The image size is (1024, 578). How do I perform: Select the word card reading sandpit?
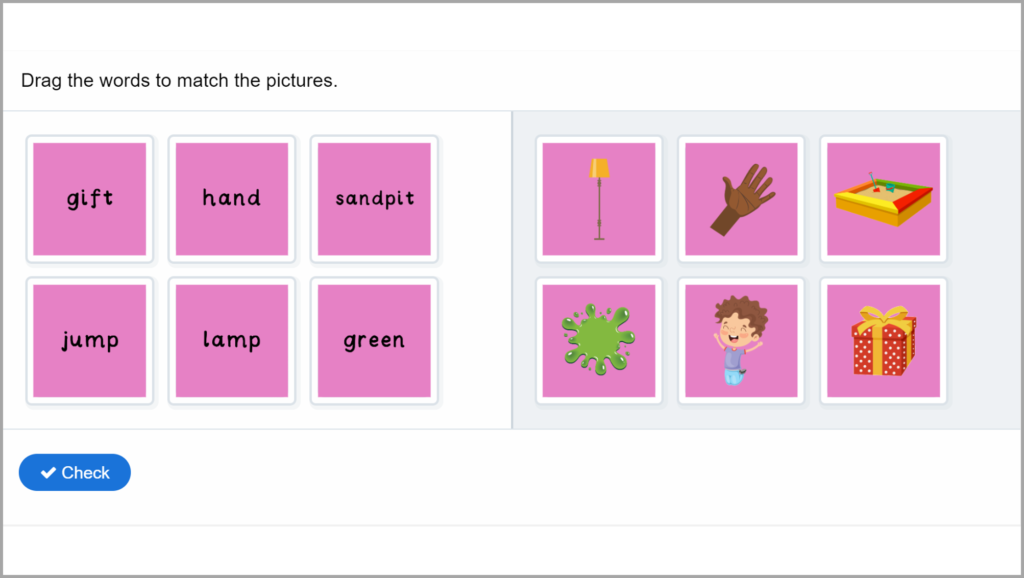click(x=373, y=198)
